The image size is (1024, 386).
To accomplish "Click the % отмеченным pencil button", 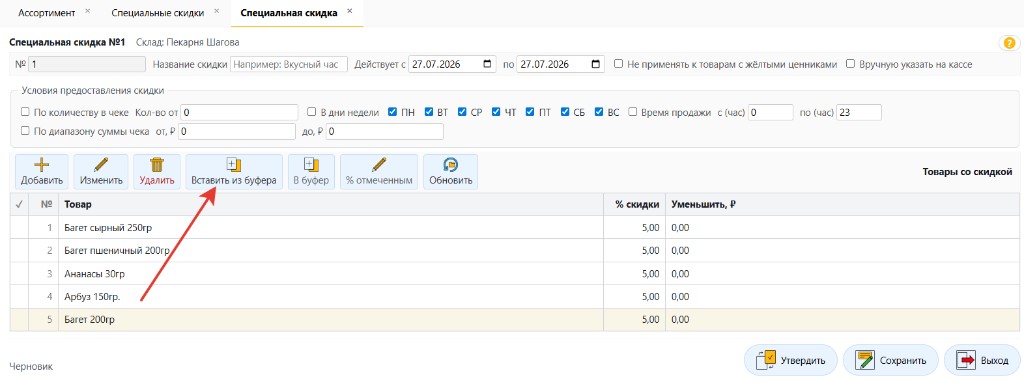I will (x=379, y=172).
